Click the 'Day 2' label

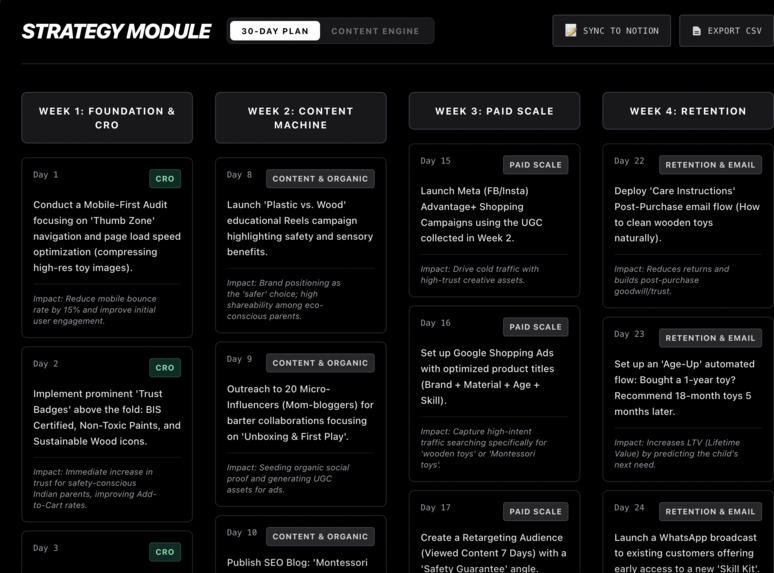coord(45,364)
